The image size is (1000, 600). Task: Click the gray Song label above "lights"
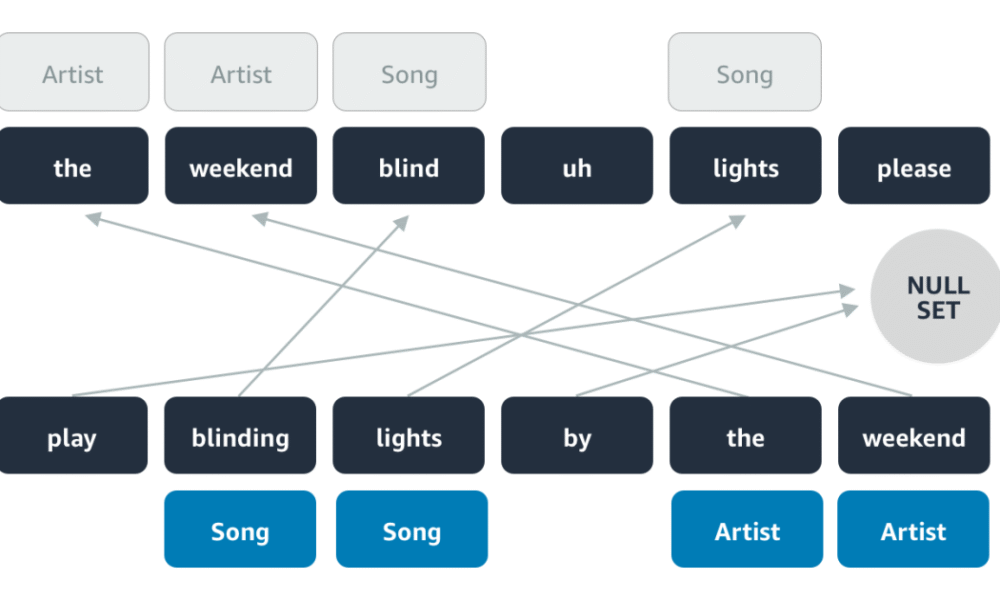[x=745, y=72]
